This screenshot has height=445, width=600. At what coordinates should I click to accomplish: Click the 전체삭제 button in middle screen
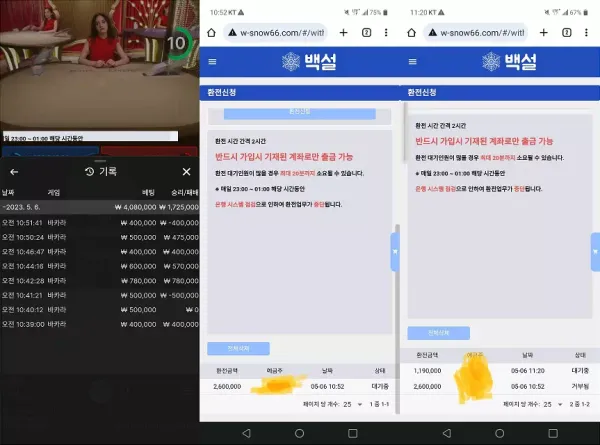click(238, 349)
